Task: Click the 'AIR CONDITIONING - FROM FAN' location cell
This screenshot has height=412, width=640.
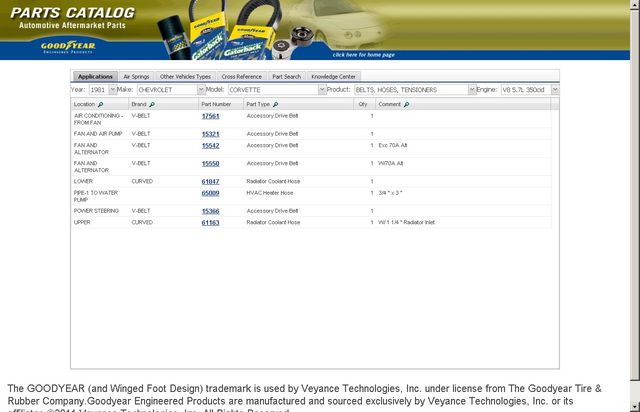Action: click(98, 119)
